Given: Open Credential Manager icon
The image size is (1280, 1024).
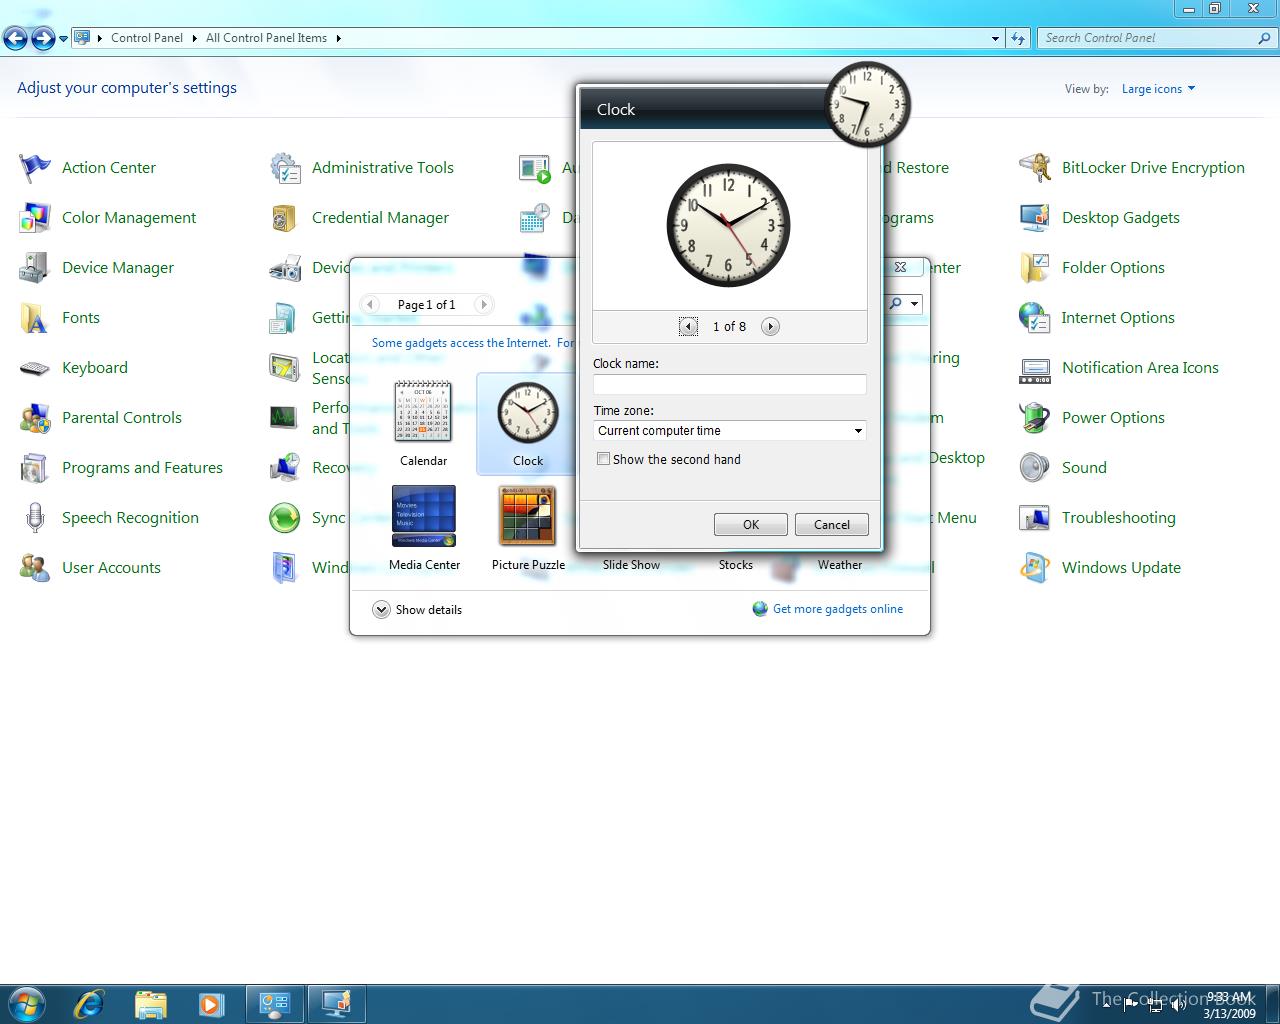Looking at the screenshot, I should pos(285,218).
